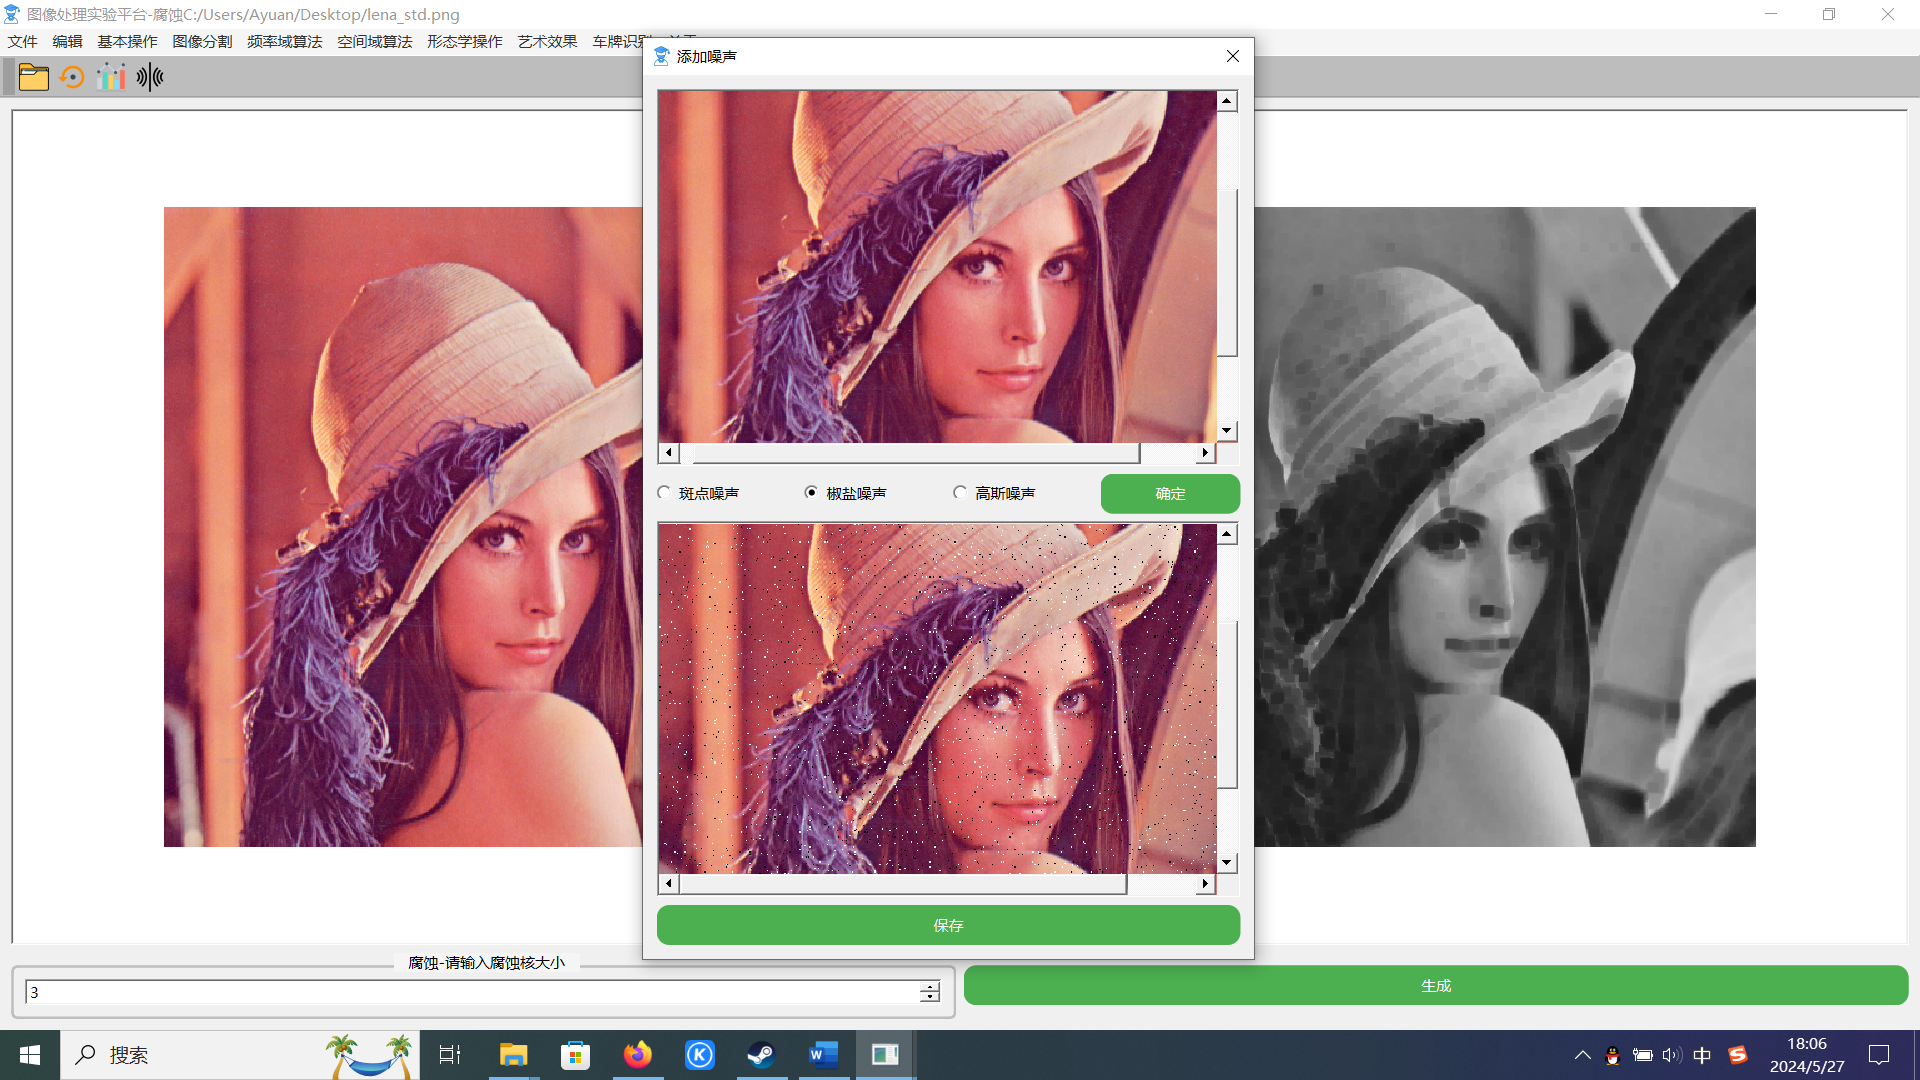The width and height of the screenshot is (1920, 1080).
Task: Increment the erosion kernel size spinner
Action: [930, 986]
